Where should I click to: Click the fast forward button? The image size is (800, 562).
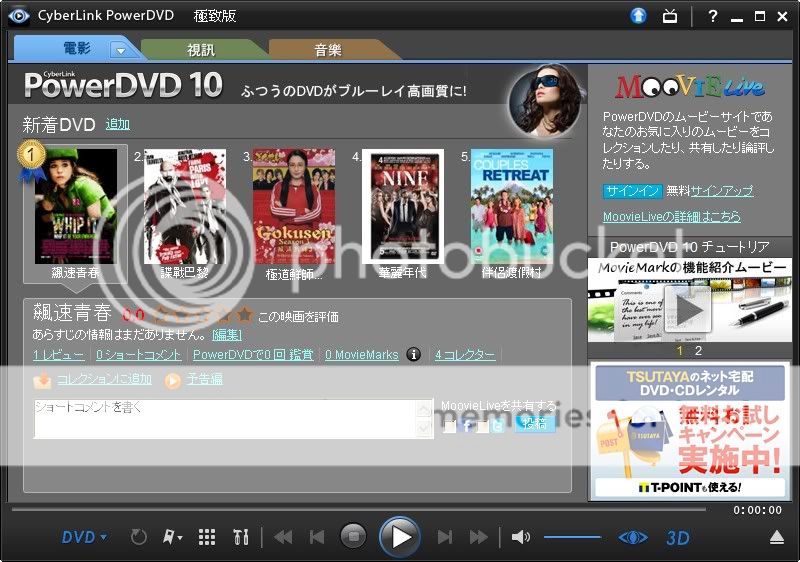[479, 537]
